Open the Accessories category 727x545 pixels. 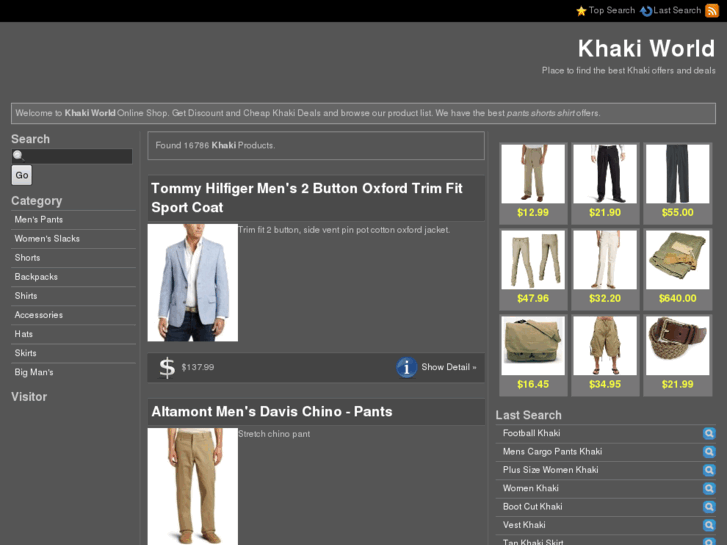(38, 314)
